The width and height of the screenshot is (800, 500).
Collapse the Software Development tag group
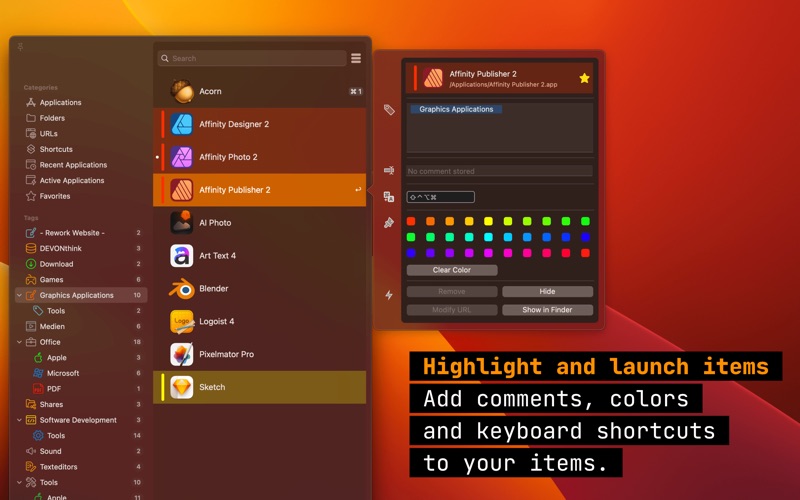pos(19,420)
